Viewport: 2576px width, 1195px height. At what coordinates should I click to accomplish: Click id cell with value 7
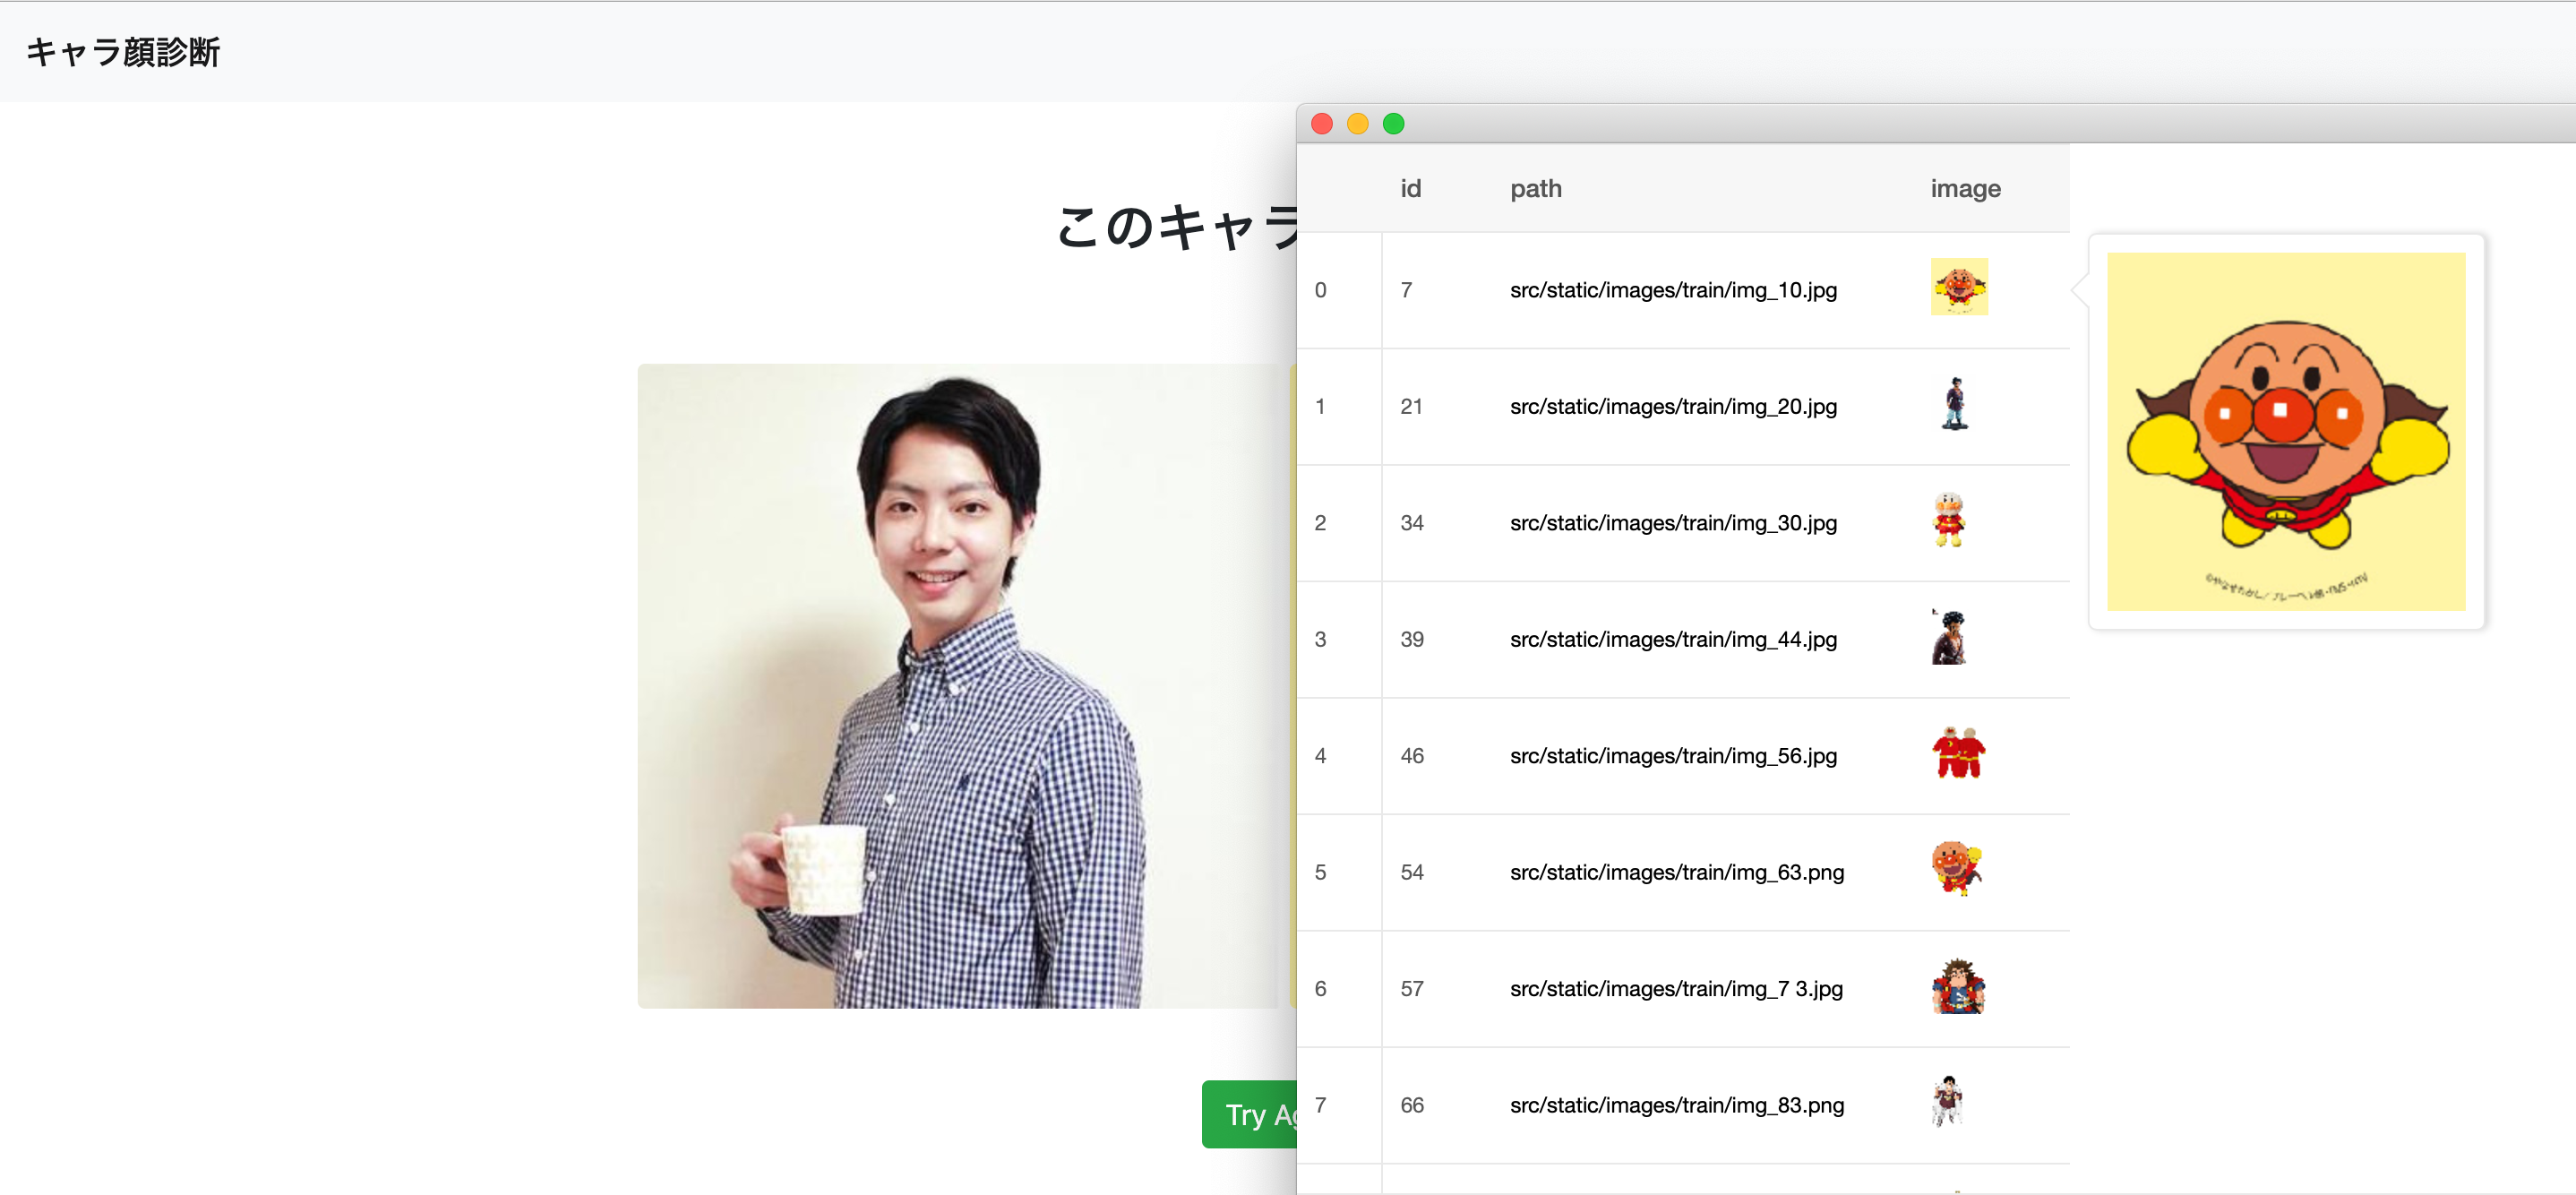click(x=1406, y=290)
